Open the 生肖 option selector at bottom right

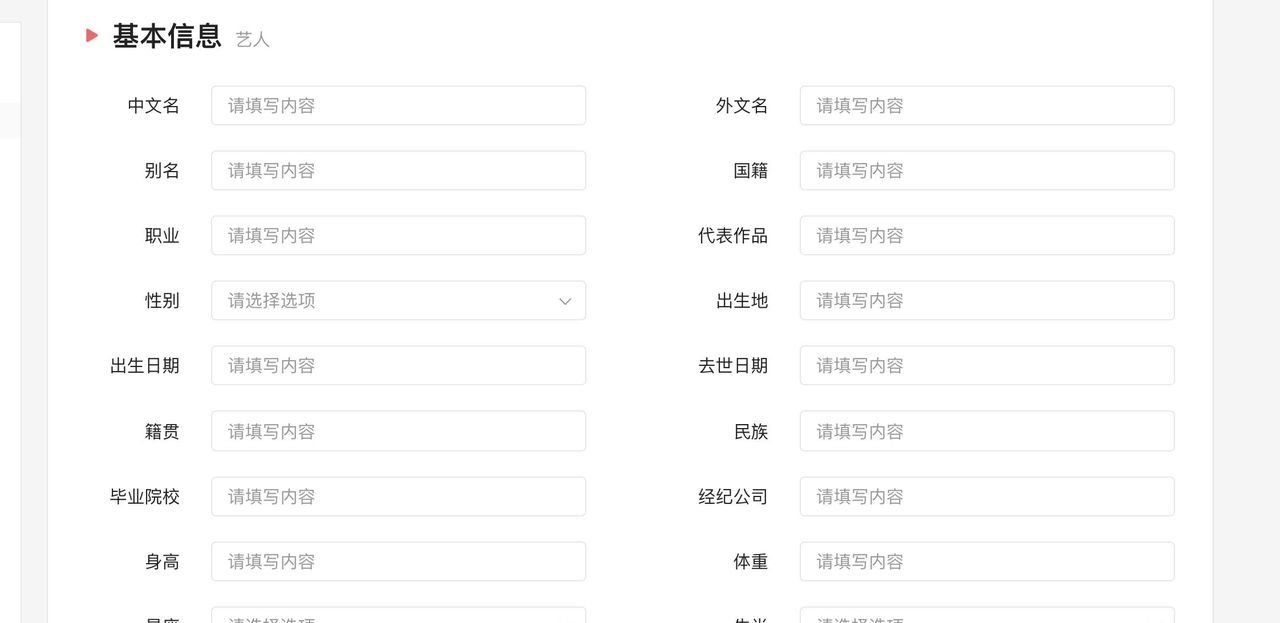click(x=987, y=618)
